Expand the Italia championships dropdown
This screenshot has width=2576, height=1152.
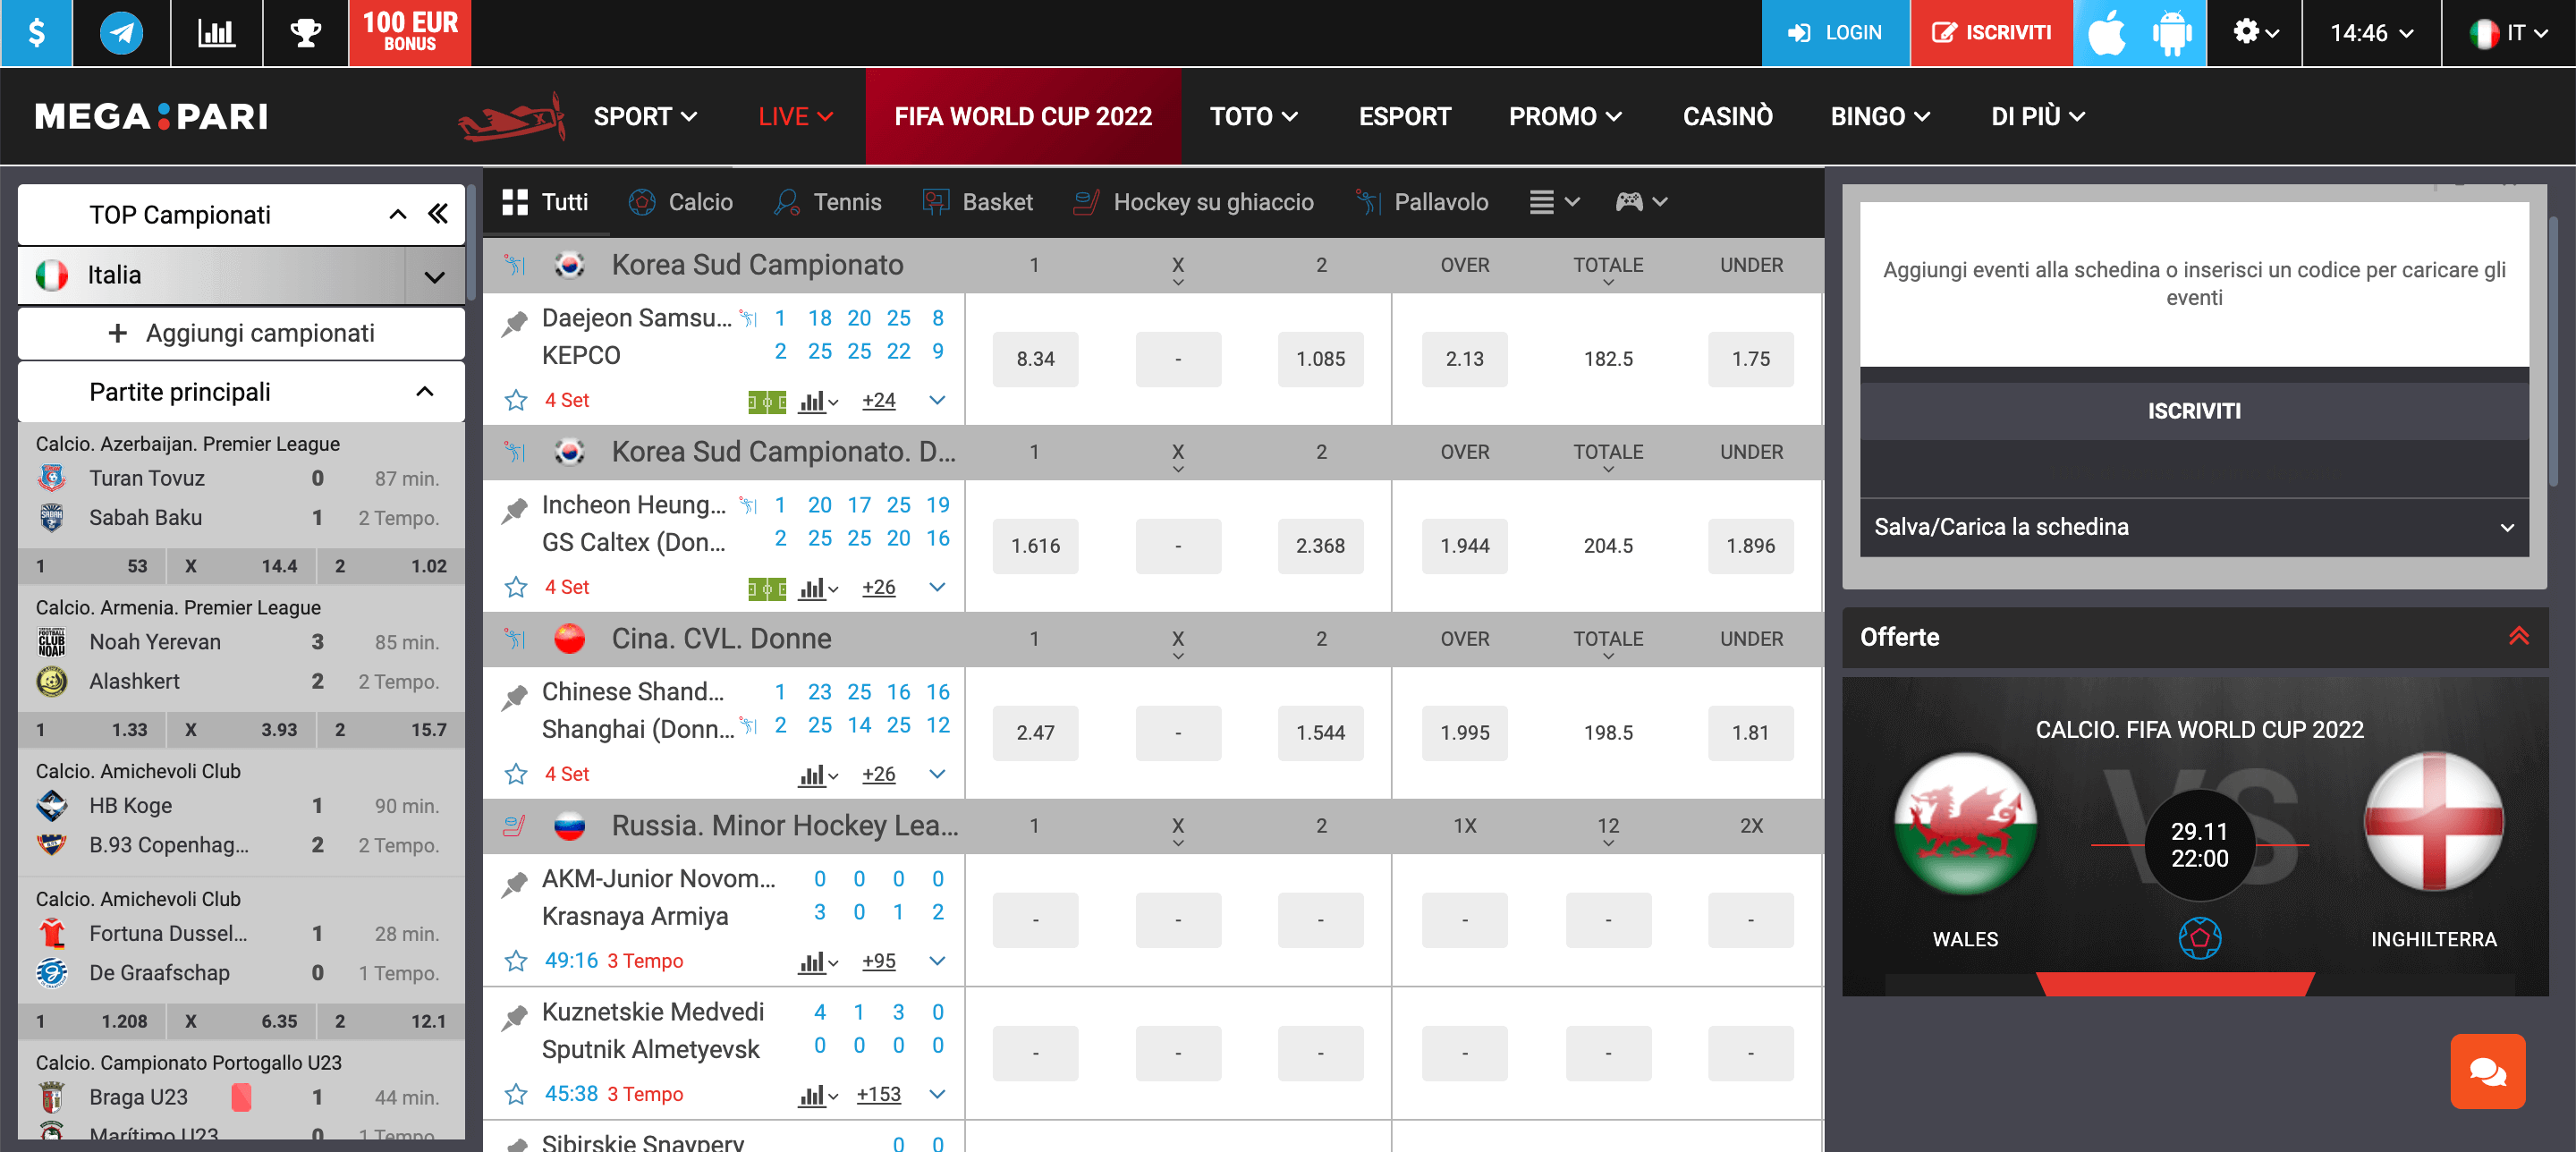pos(434,276)
